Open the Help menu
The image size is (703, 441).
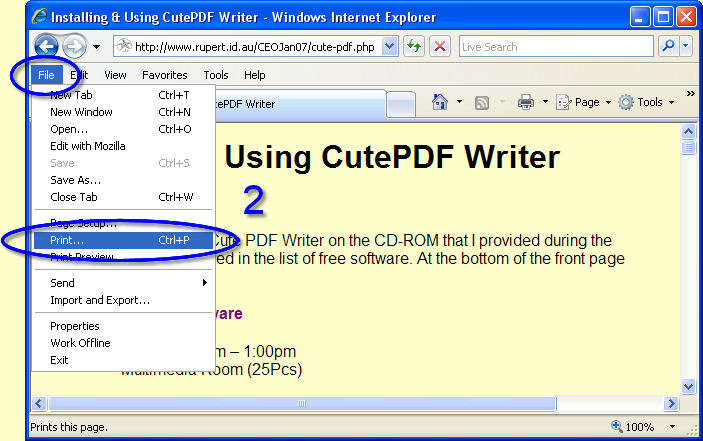[255, 75]
